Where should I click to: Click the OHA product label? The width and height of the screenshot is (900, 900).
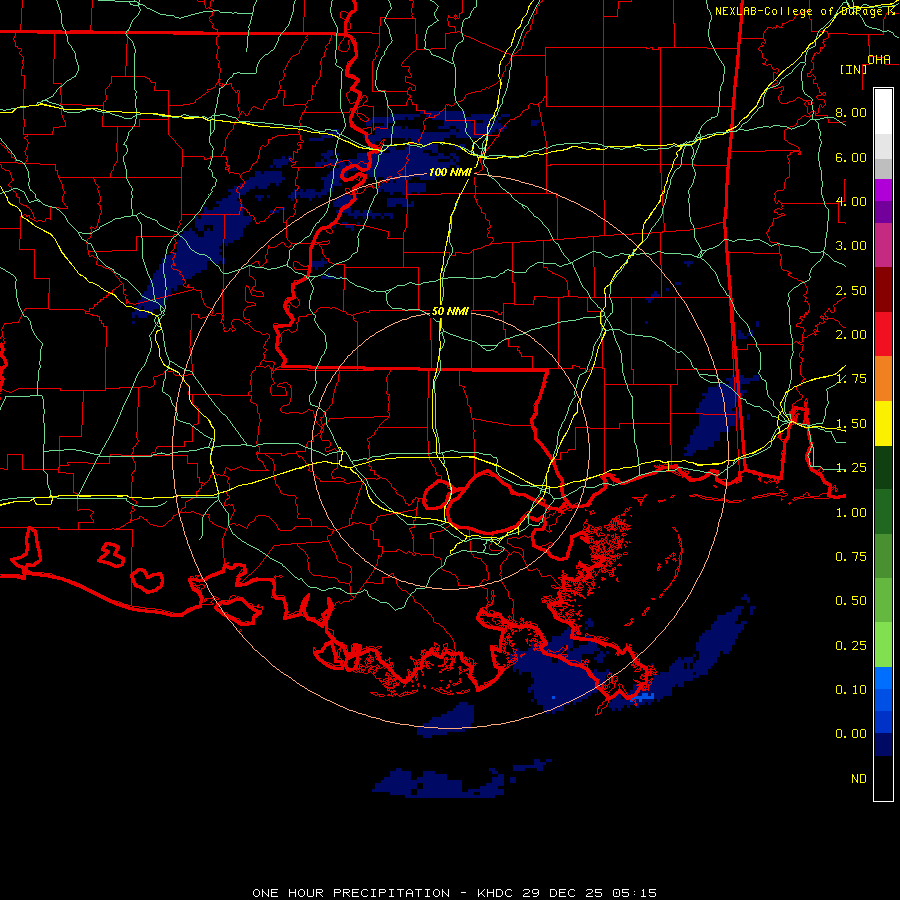[879, 60]
